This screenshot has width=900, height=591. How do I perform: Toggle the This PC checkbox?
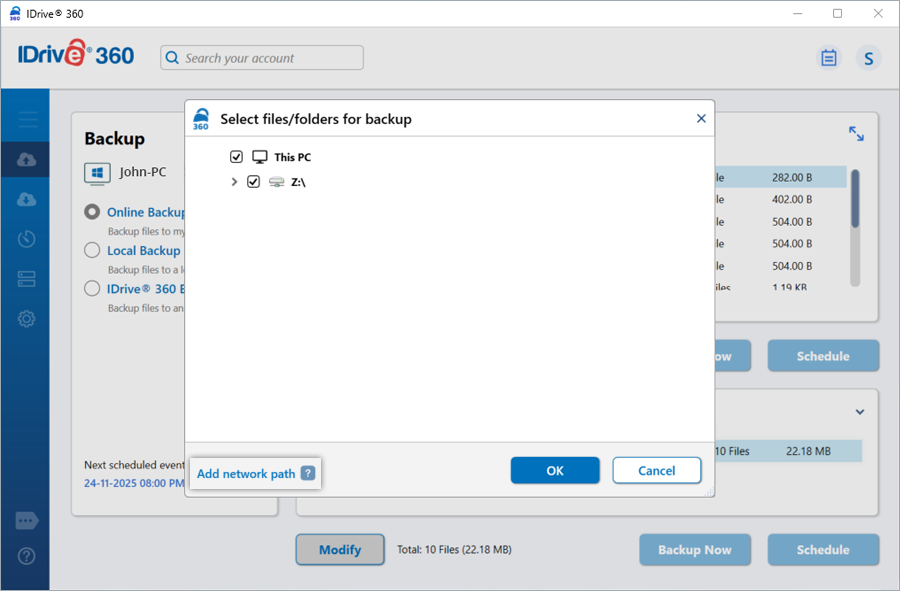click(x=236, y=157)
